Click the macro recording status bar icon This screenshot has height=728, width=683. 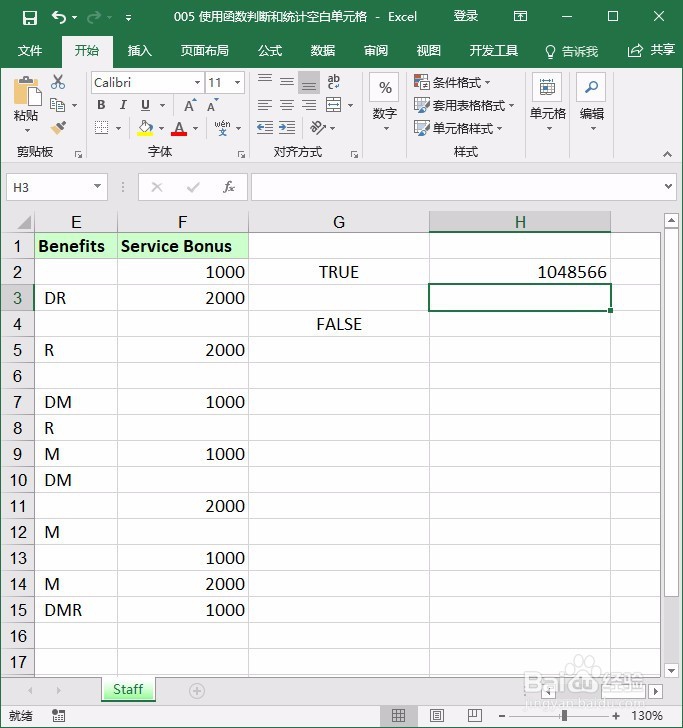pos(59,715)
